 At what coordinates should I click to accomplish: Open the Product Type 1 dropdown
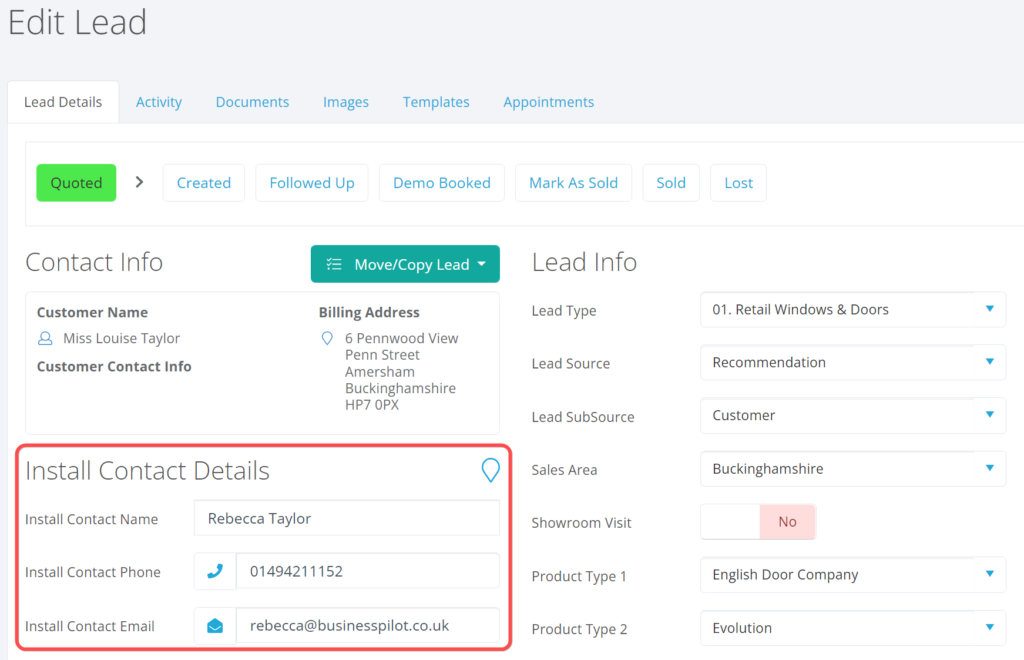pyautogui.click(x=852, y=575)
